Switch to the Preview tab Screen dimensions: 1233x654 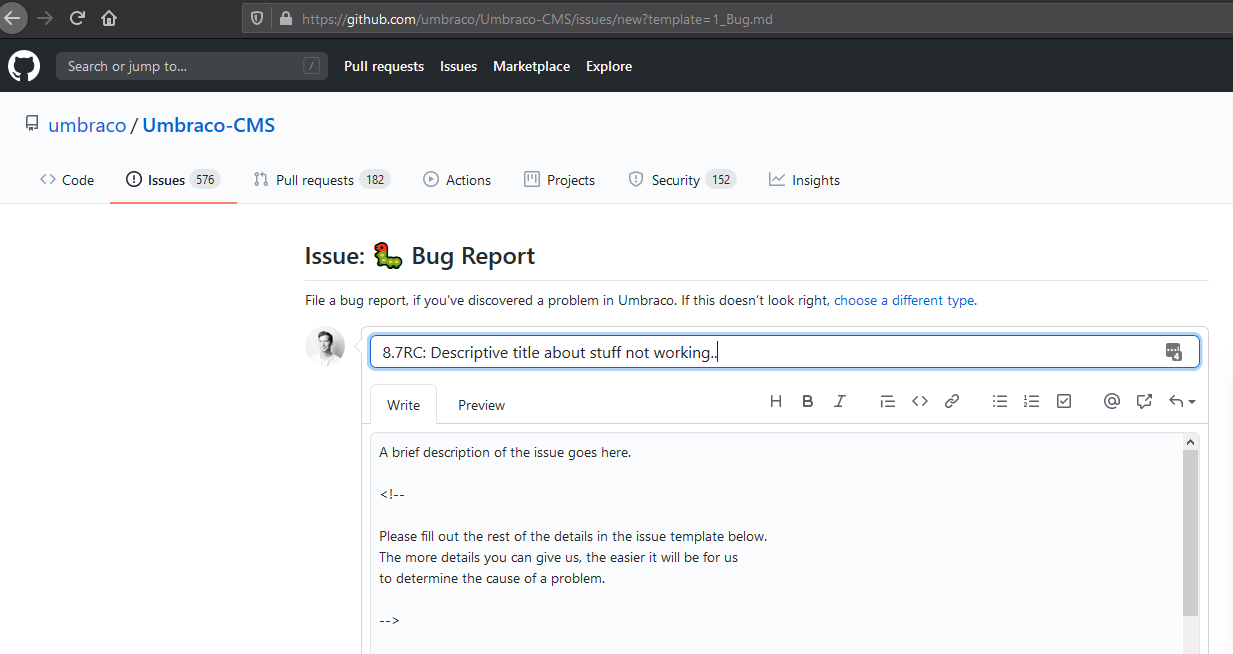[x=481, y=405]
